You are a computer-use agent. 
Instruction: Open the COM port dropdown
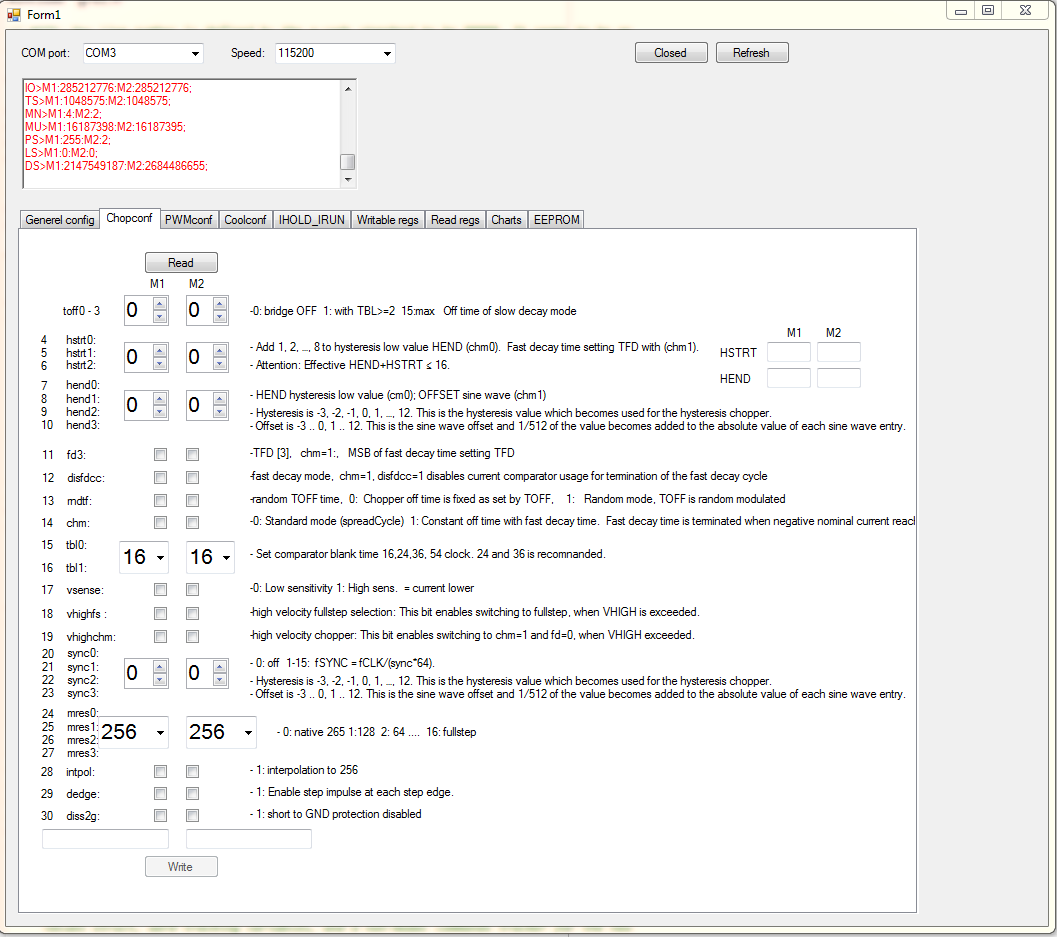click(x=195, y=53)
